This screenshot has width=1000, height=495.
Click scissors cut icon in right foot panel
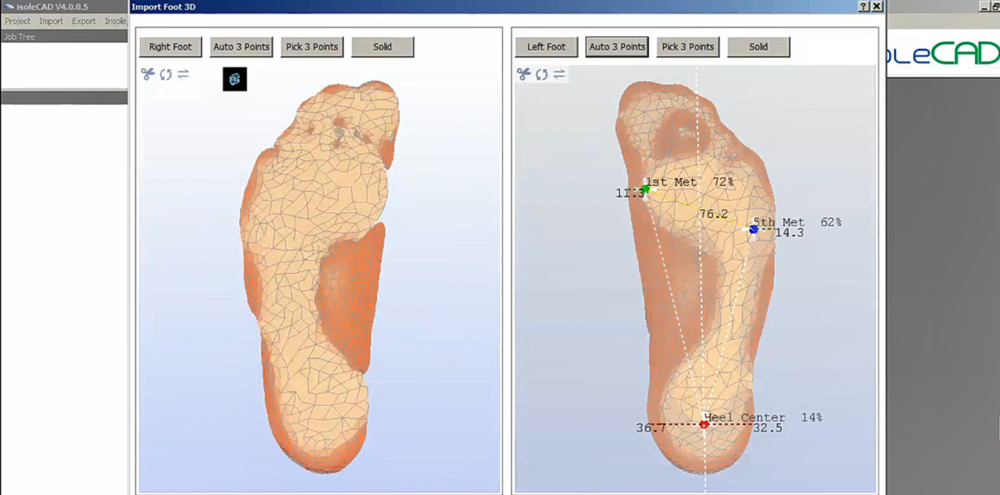[x=148, y=74]
